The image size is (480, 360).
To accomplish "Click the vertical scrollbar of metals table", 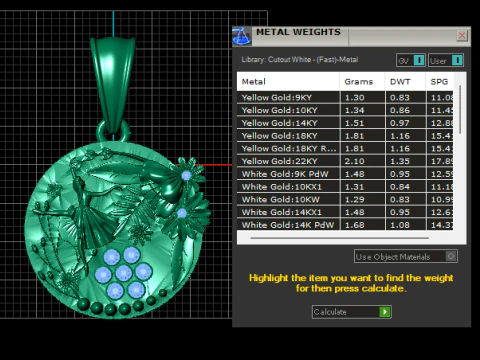I will pyautogui.click(x=460, y=110).
